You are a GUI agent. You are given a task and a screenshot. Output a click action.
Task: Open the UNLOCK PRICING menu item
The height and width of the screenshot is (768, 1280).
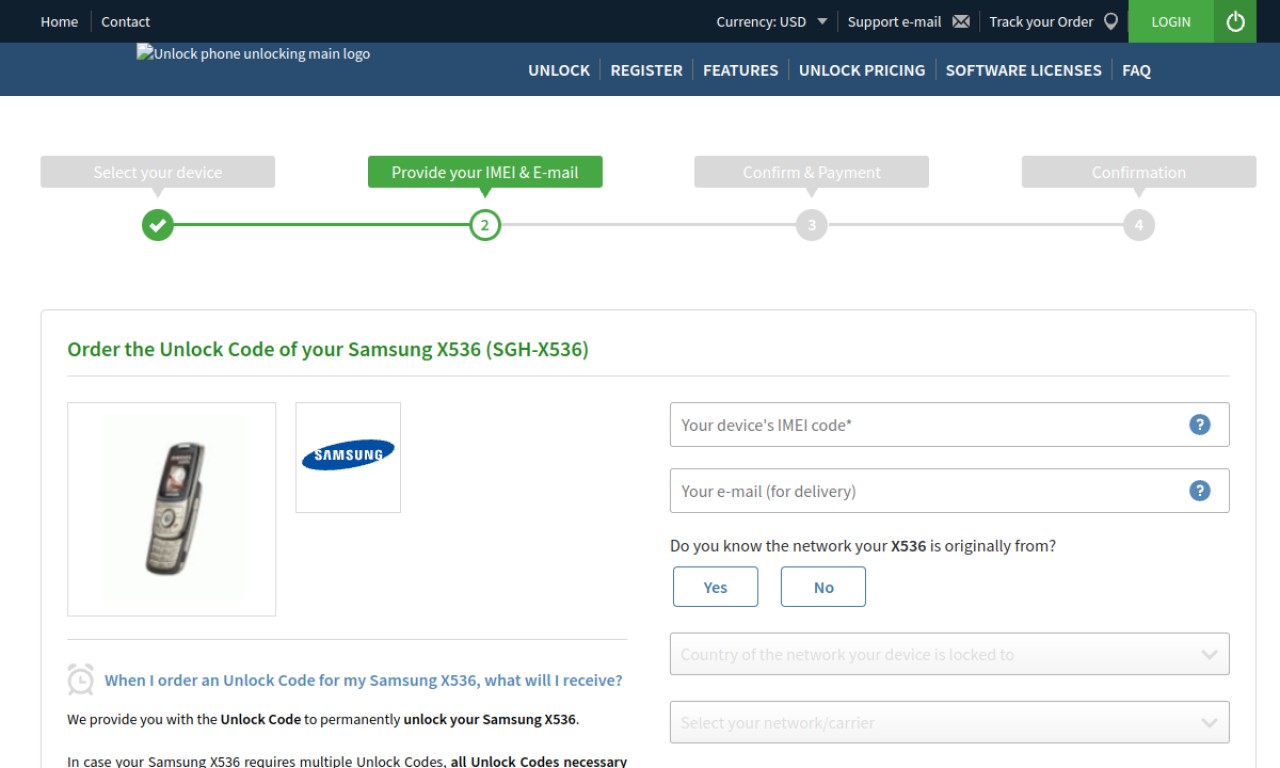coord(862,70)
